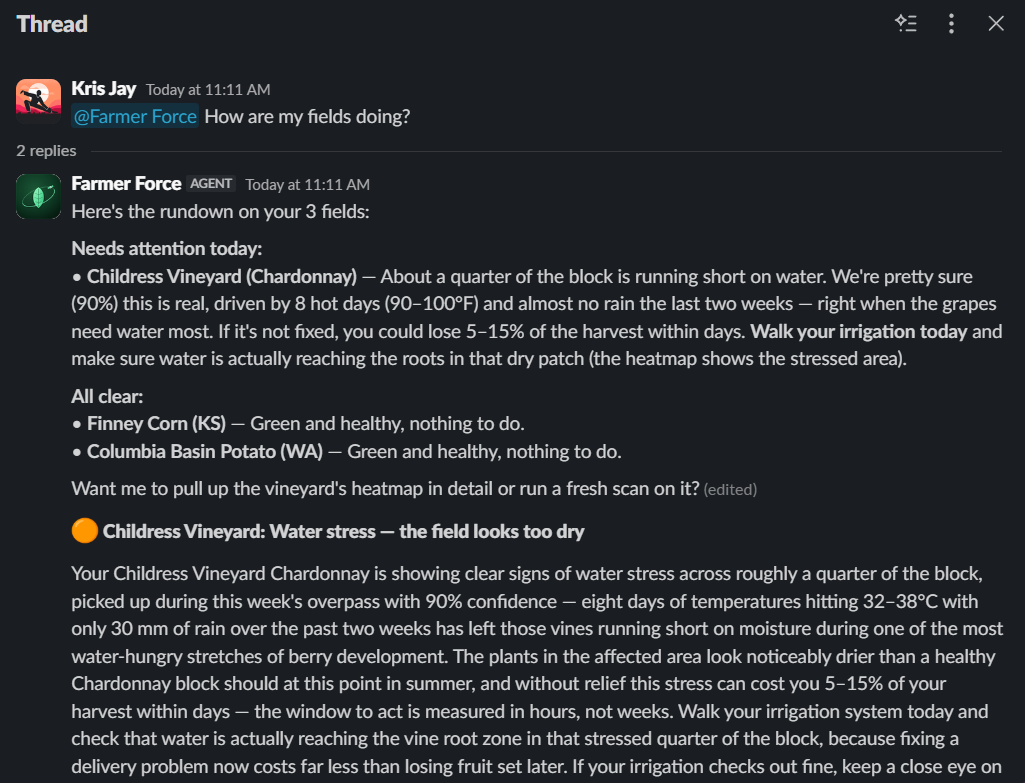Click the AGENT badge next to Farmer Force
This screenshot has height=783, width=1025.
[211, 184]
